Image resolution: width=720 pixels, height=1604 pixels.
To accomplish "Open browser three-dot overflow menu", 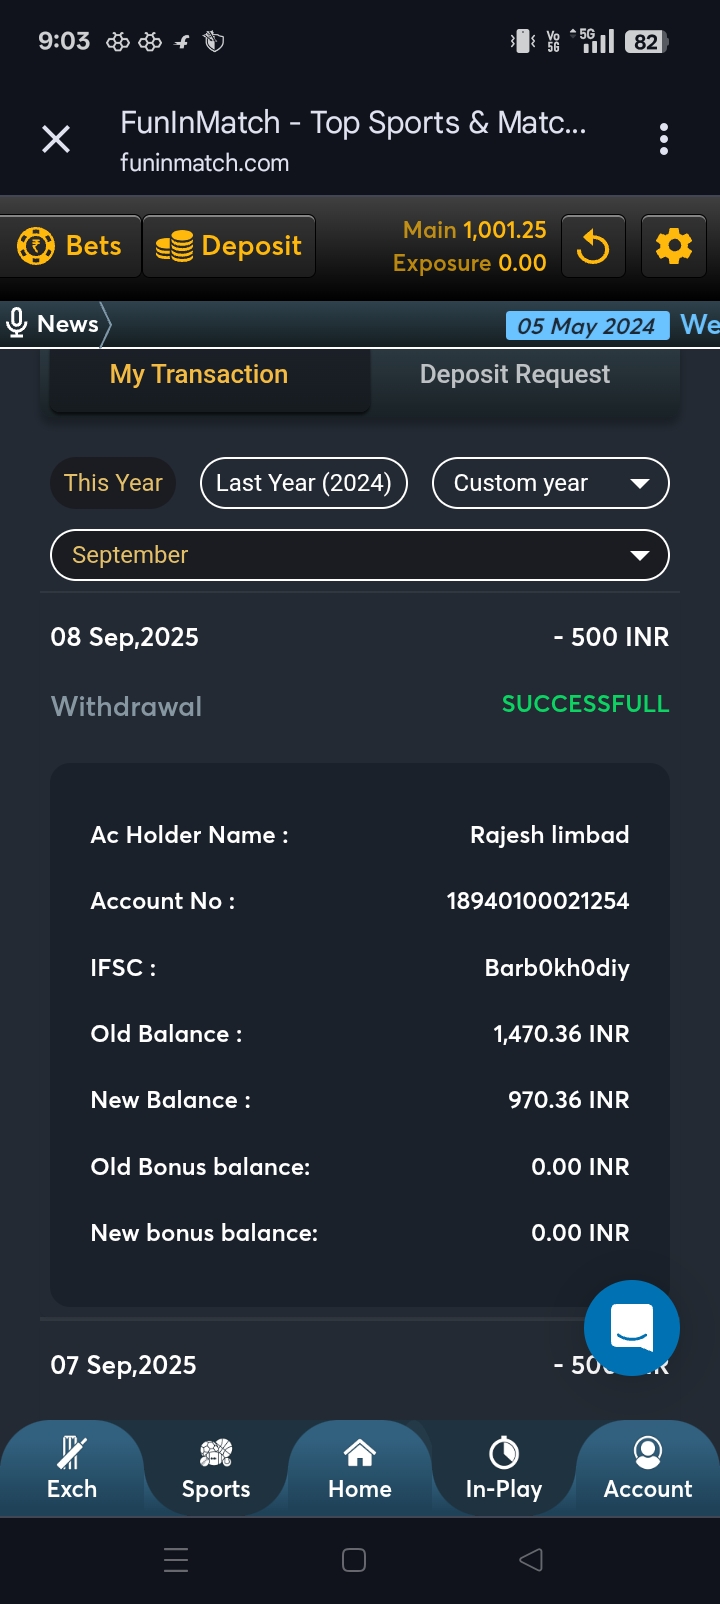I will click(664, 139).
